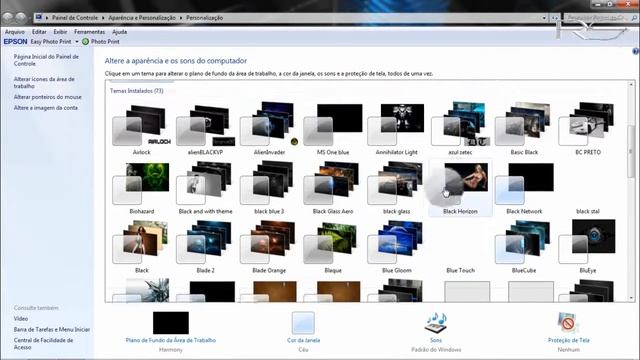Click the EPSON Easy Photo Print label
The image size is (640, 360).
click(x=51, y=42)
